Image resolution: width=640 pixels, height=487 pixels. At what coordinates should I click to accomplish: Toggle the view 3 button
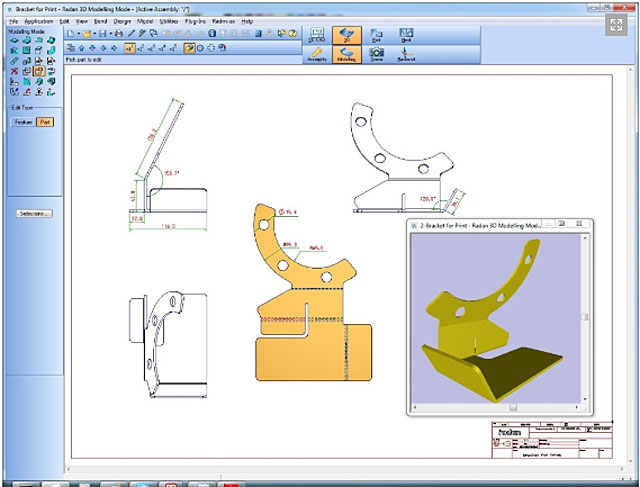[x=151, y=48]
